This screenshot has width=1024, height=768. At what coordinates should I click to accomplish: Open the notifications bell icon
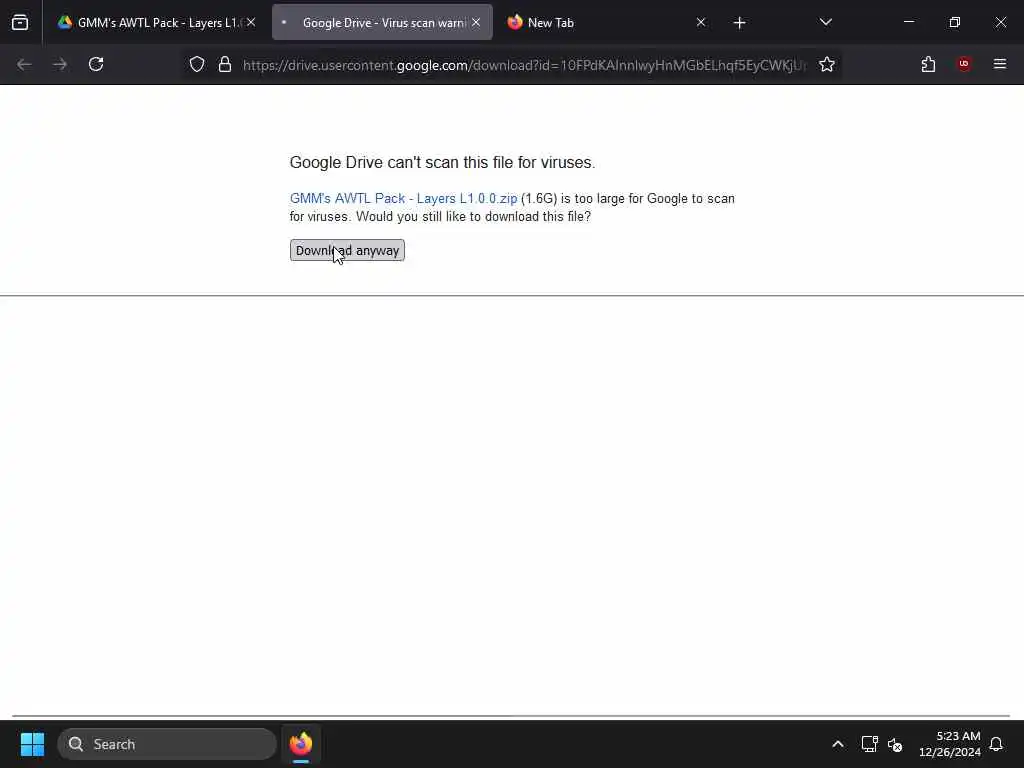[x=996, y=744]
